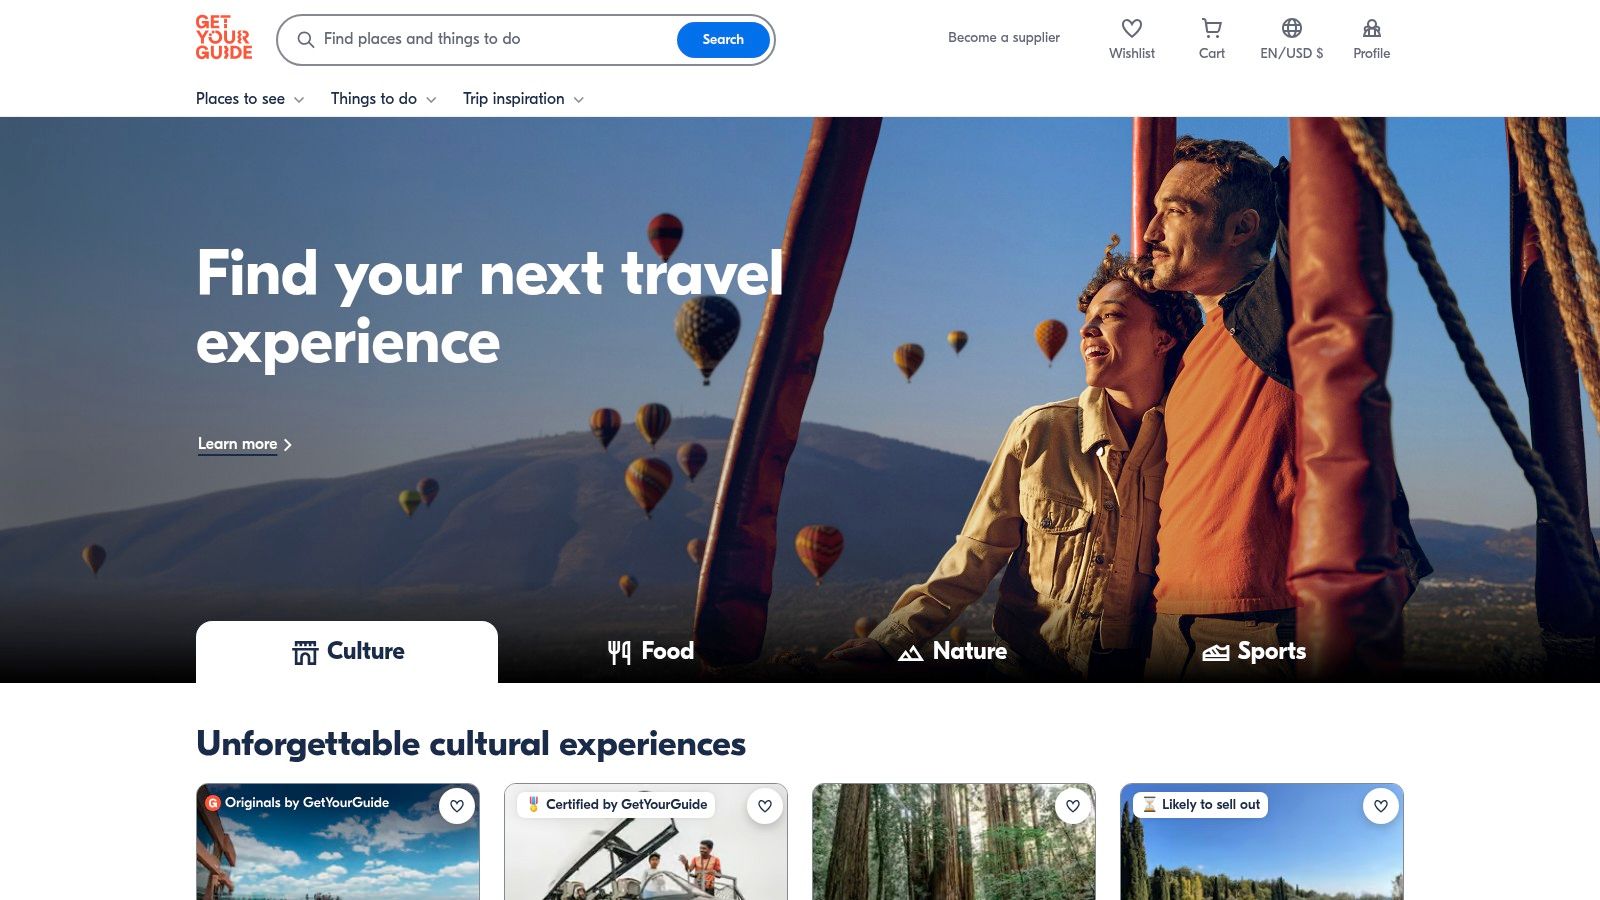The width and height of the screenshot is (1600, 900).
Task: Open the shopping Cart icon
Action: (x=1211, y=28)
